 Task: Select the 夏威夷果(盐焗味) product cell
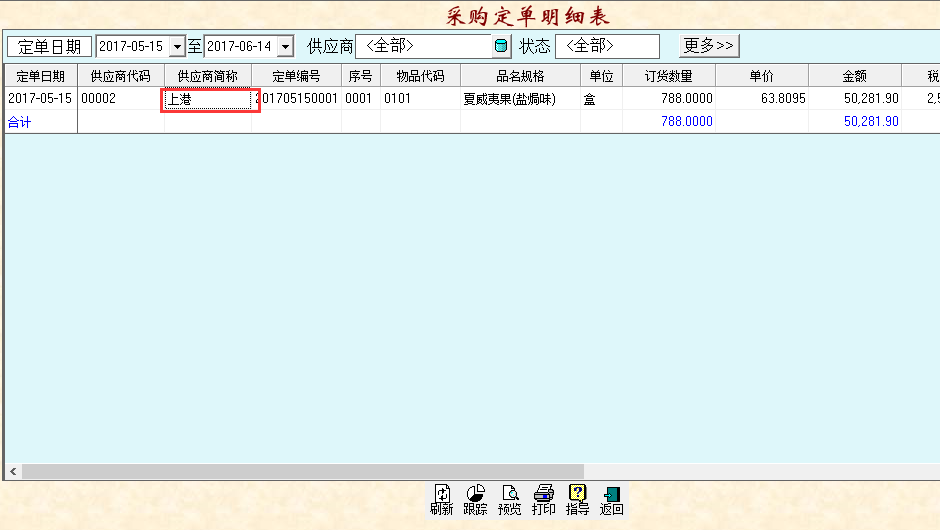click(520, 98)
